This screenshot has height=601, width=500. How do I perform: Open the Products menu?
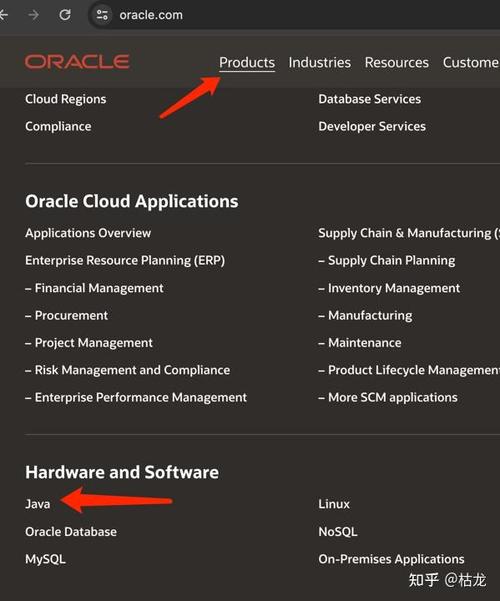click(247, 62)
